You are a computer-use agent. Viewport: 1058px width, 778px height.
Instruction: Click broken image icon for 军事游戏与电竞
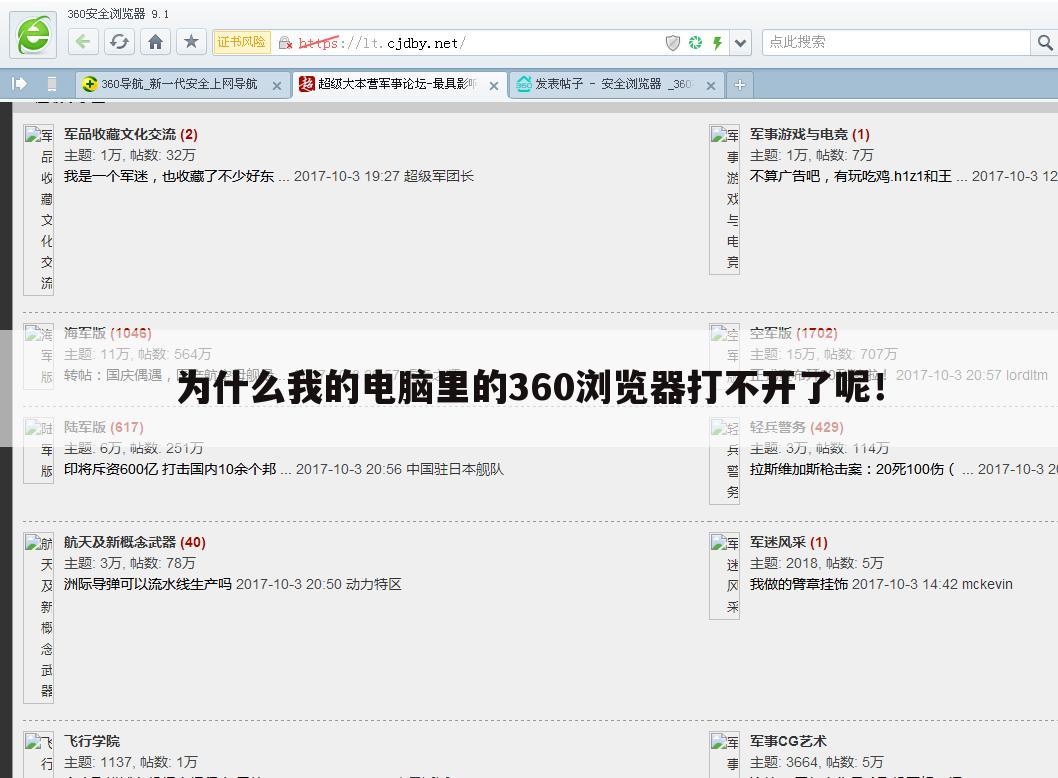click(725, 199)
